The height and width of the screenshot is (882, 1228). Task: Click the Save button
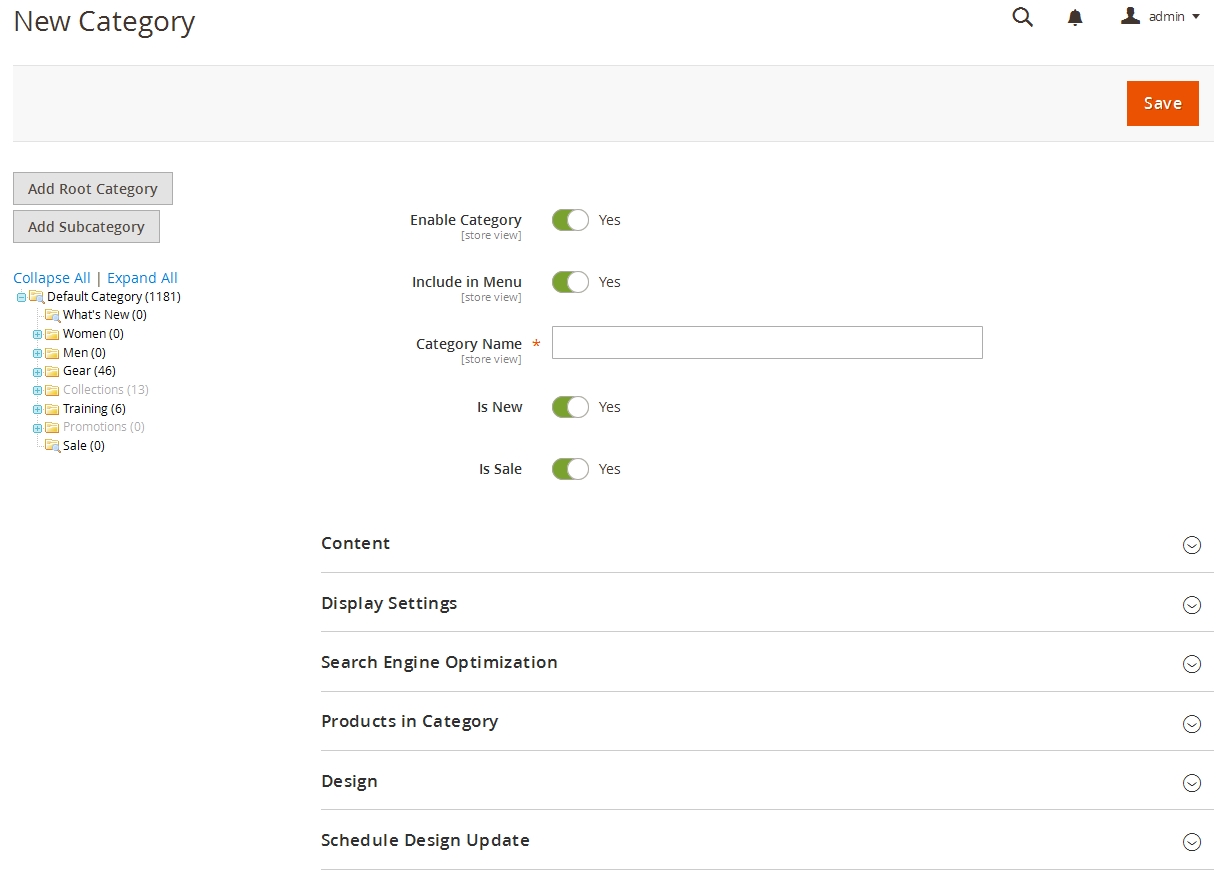pyautogui.click(x=1162, y=103)
